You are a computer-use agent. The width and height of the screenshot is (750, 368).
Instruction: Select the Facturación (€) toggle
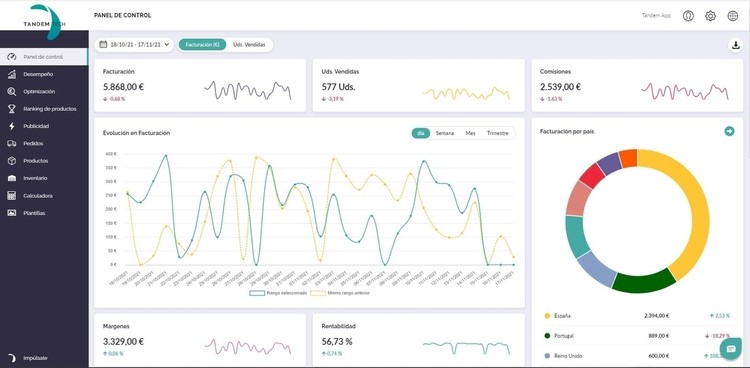pyautogui.click(x=202, y=45)
